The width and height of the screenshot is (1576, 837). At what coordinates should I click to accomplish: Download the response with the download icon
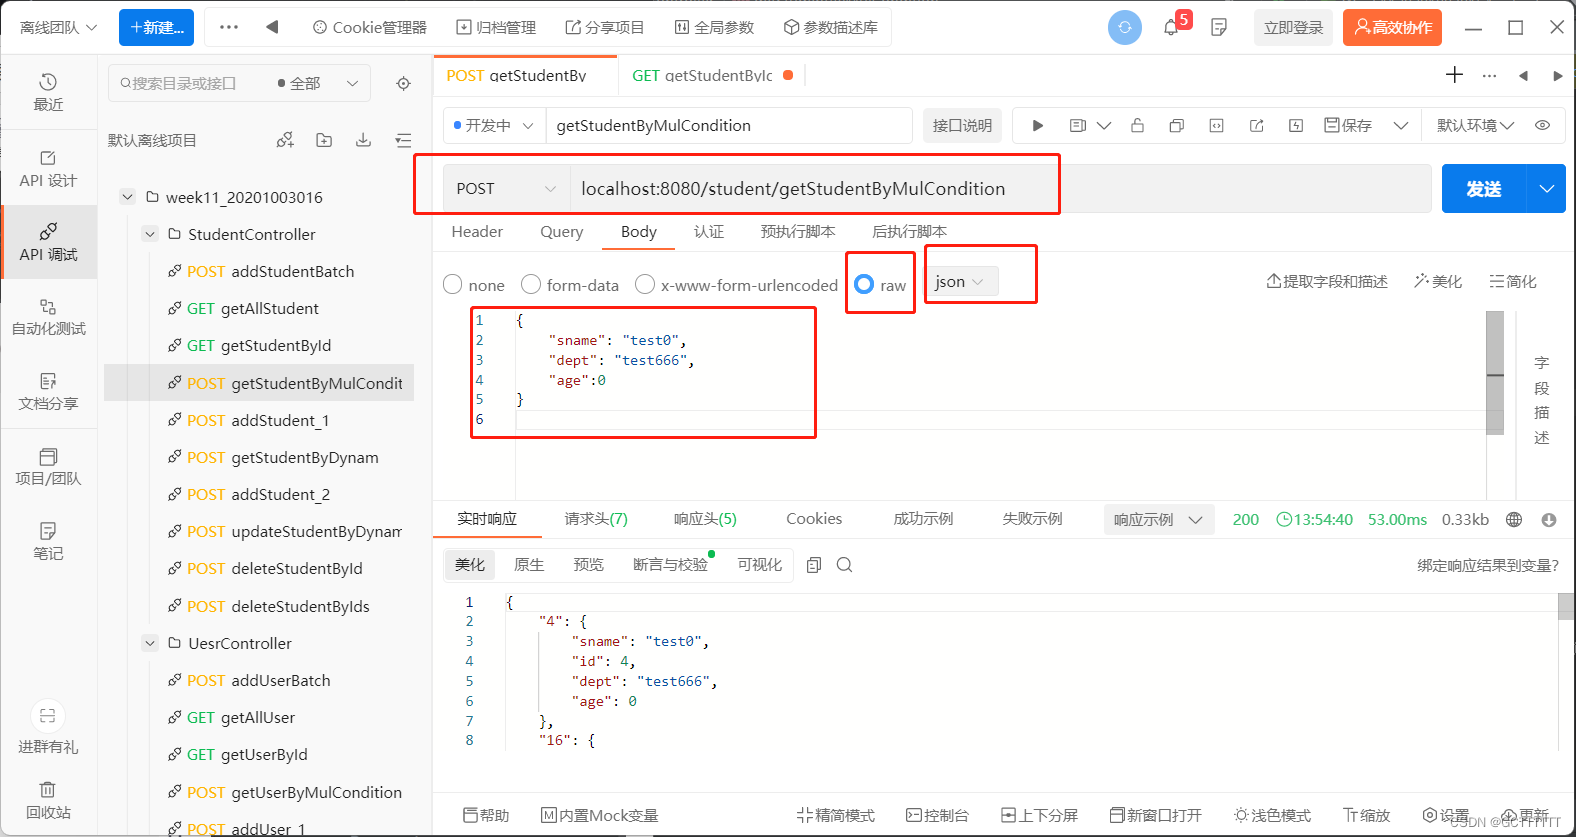(x=1549, y=520)
